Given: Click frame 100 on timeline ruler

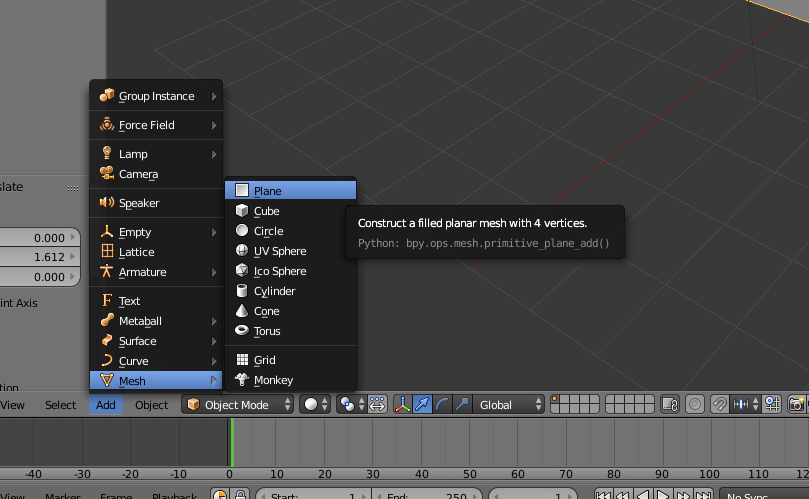Looking at the screenshot, I should coord(709,474).
